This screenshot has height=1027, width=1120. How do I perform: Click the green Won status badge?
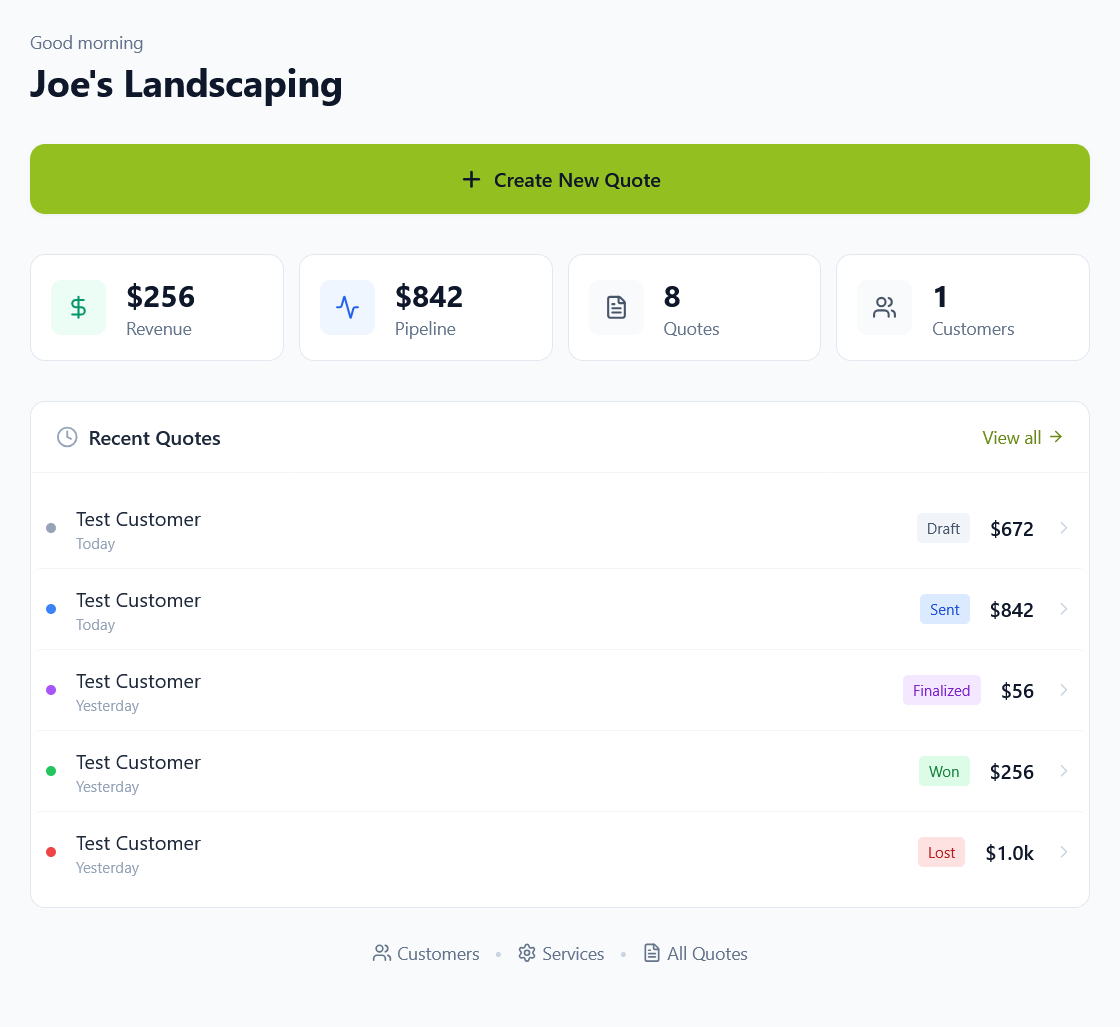point(944,771)
